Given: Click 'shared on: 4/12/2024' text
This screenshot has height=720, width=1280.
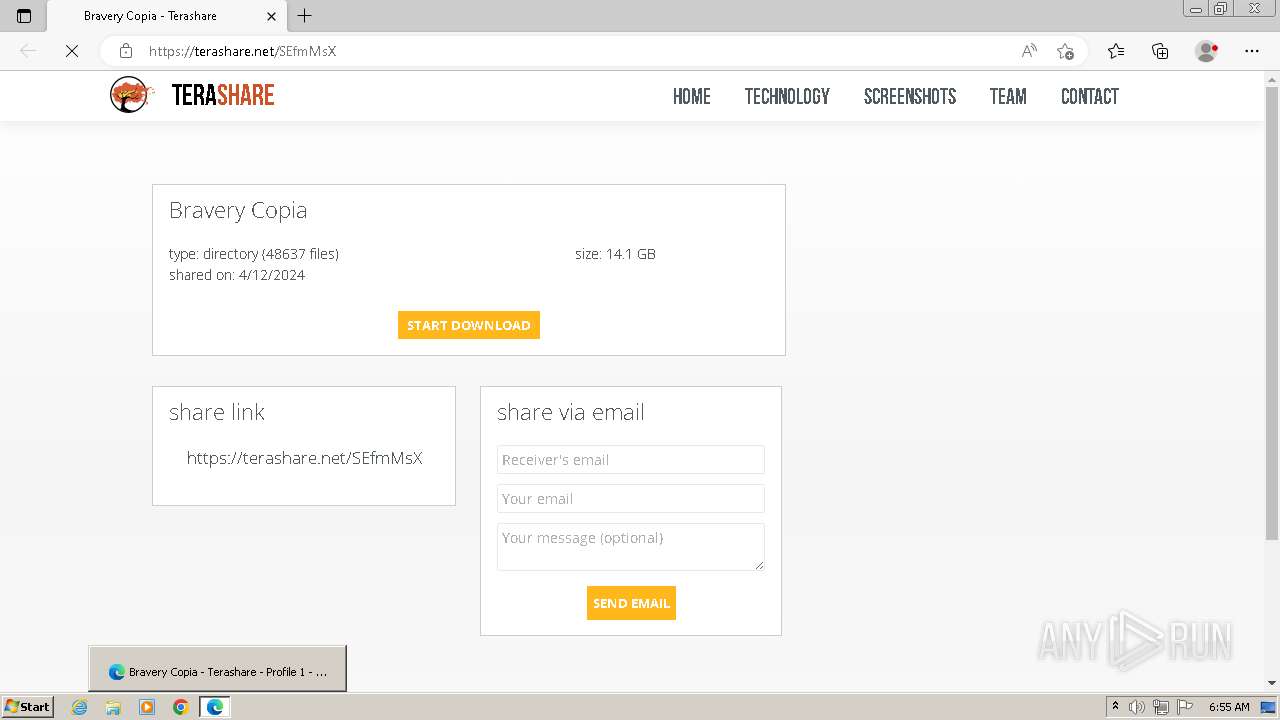Looking at the screenshot, I should click(x=237, y=275).
